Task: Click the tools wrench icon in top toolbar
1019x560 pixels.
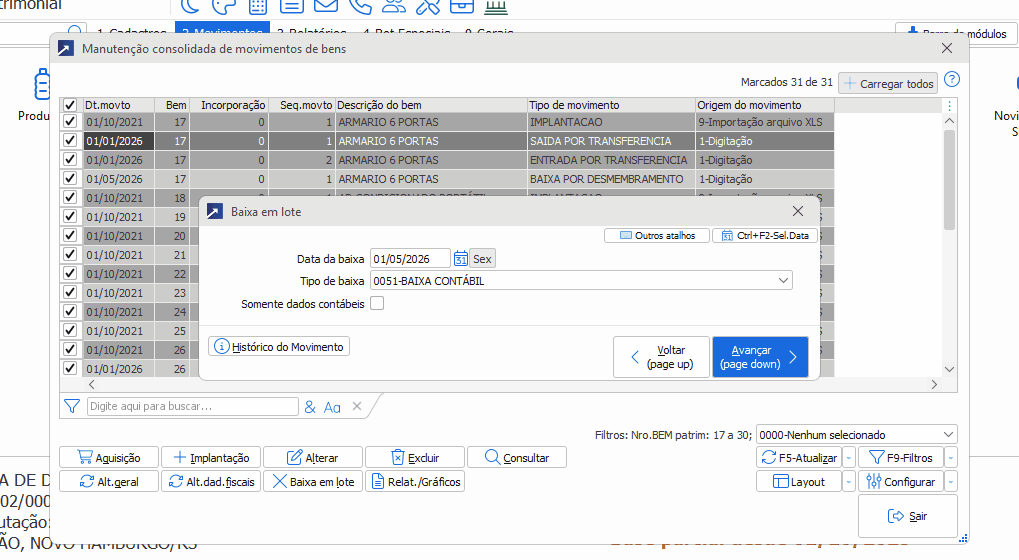Action: click(428, 6)
